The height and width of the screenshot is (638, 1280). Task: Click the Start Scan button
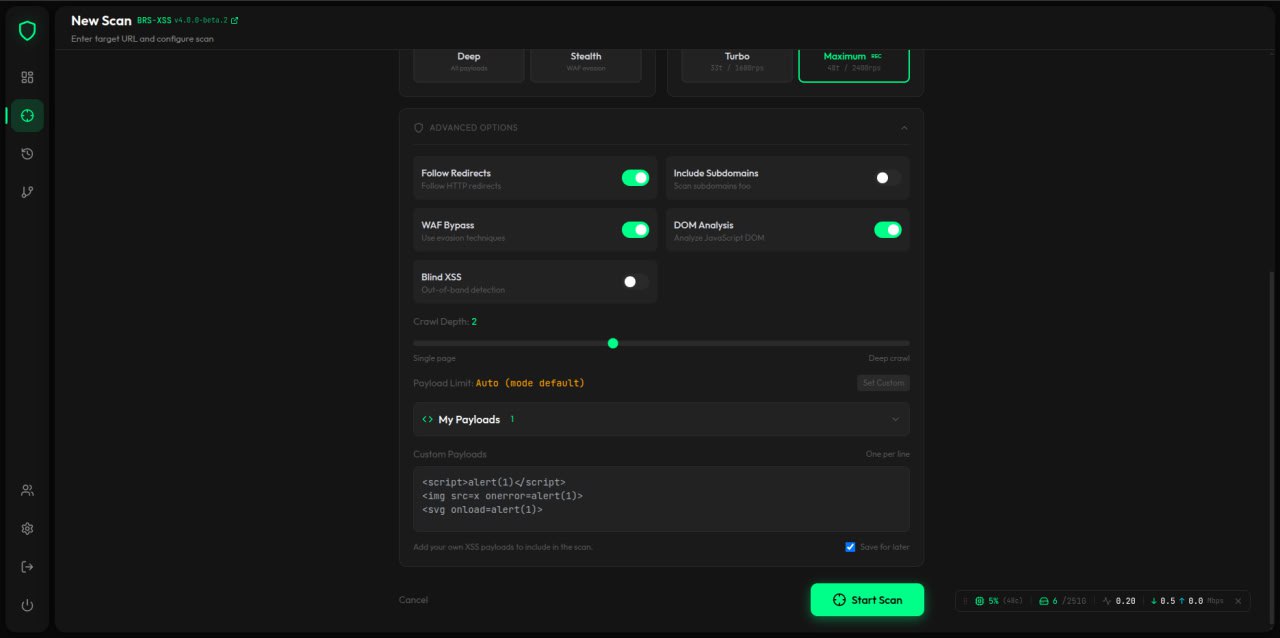(x=867, y=600)
